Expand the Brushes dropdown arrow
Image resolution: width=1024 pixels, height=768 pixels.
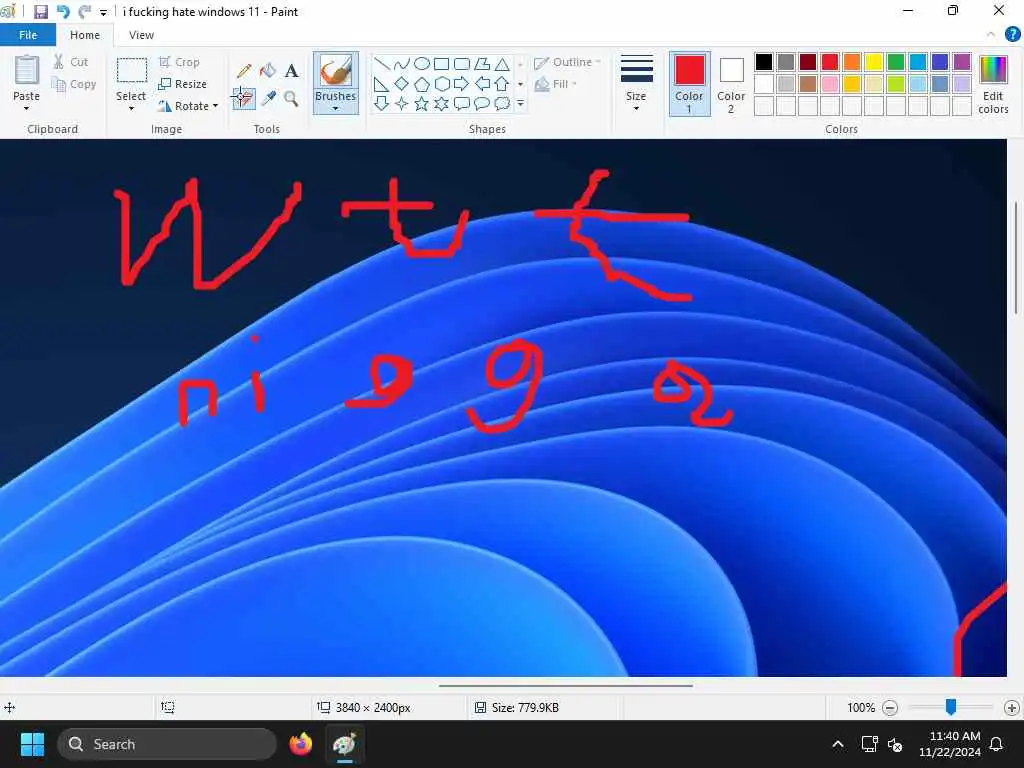coord(336,108)
